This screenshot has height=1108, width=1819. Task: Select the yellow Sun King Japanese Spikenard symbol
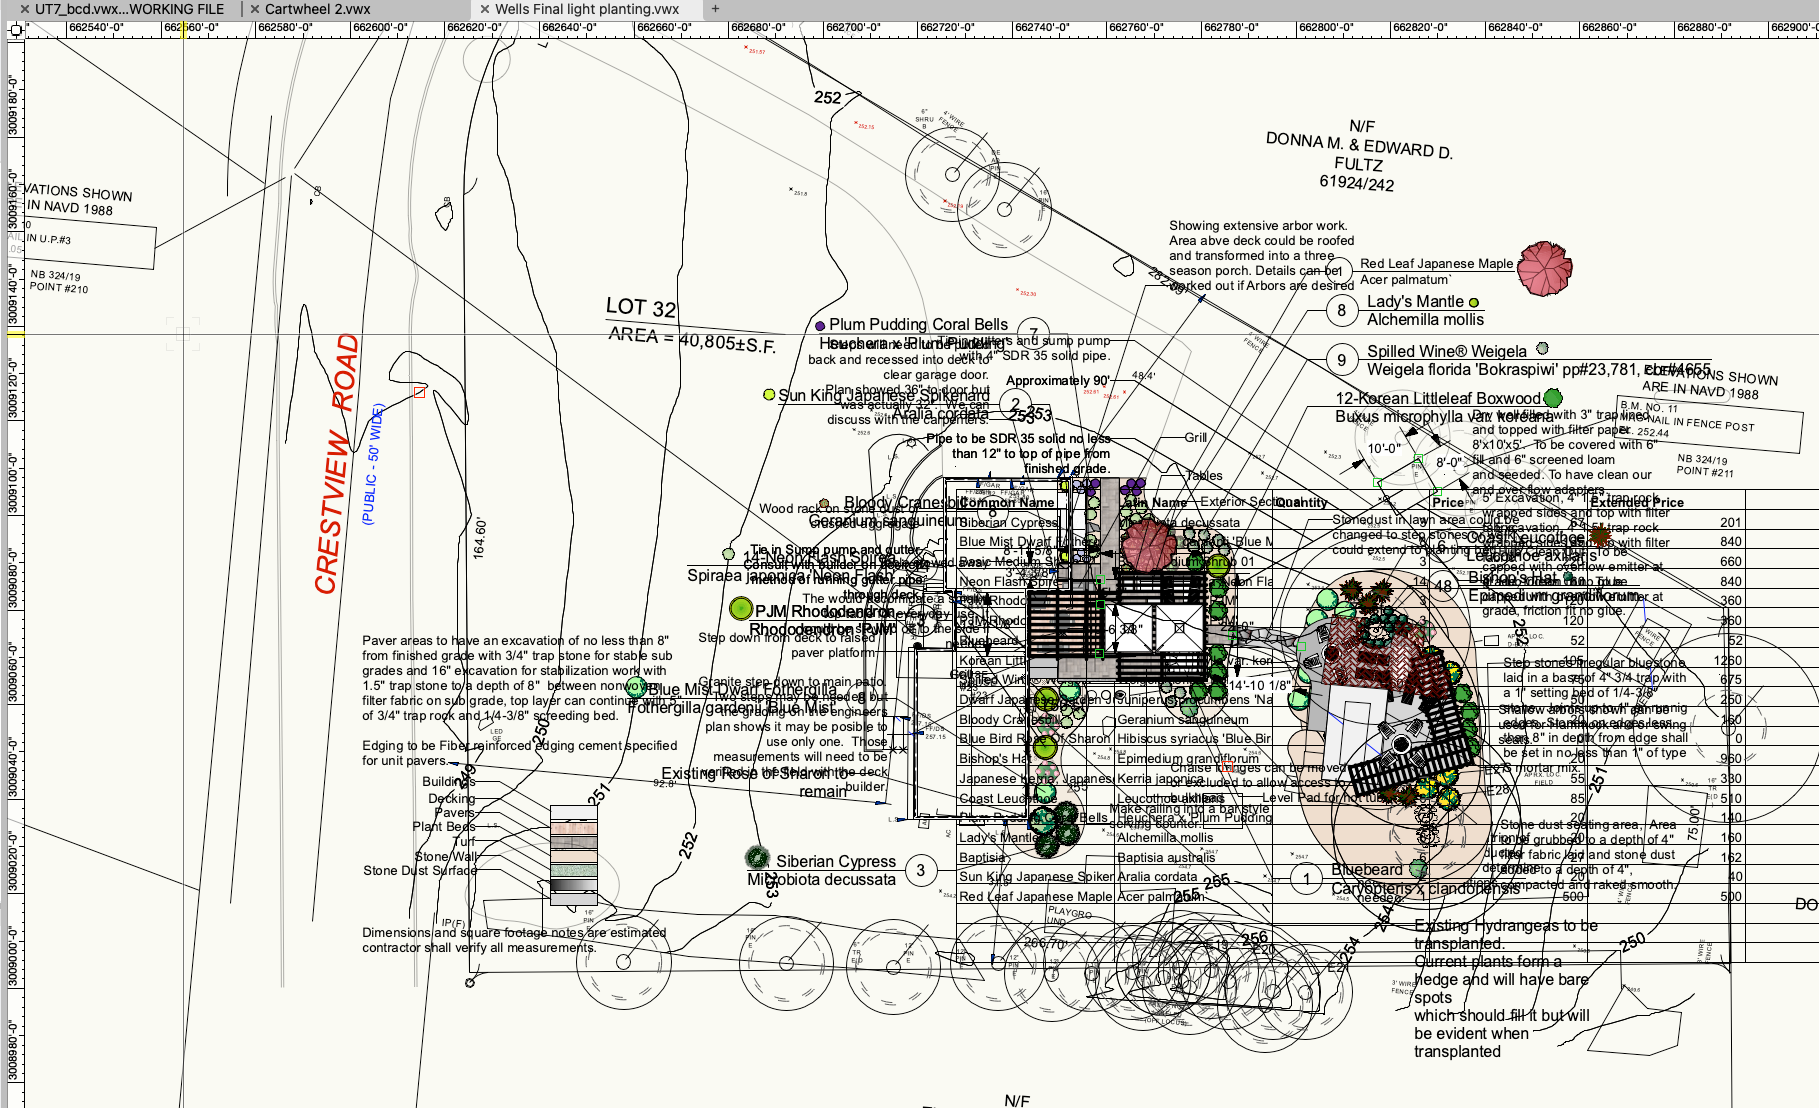click(769, 395)
